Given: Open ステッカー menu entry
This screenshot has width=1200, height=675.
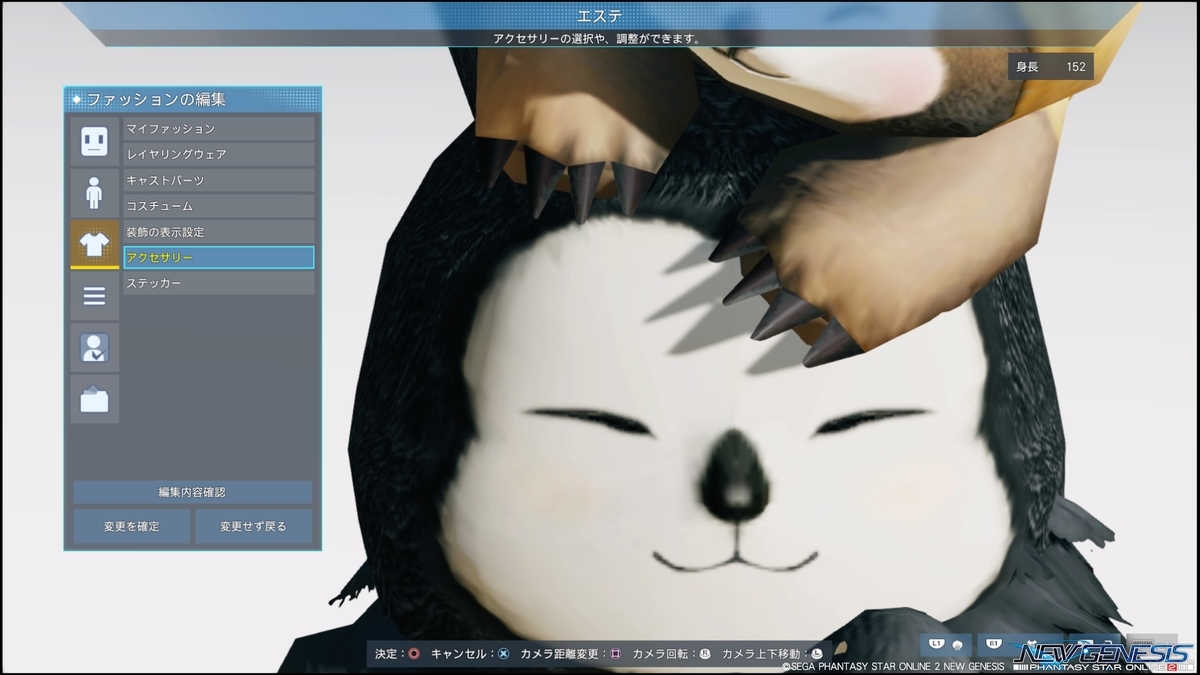Looking at the screenshot, I should pyautogui.click(x=219, y=283).
